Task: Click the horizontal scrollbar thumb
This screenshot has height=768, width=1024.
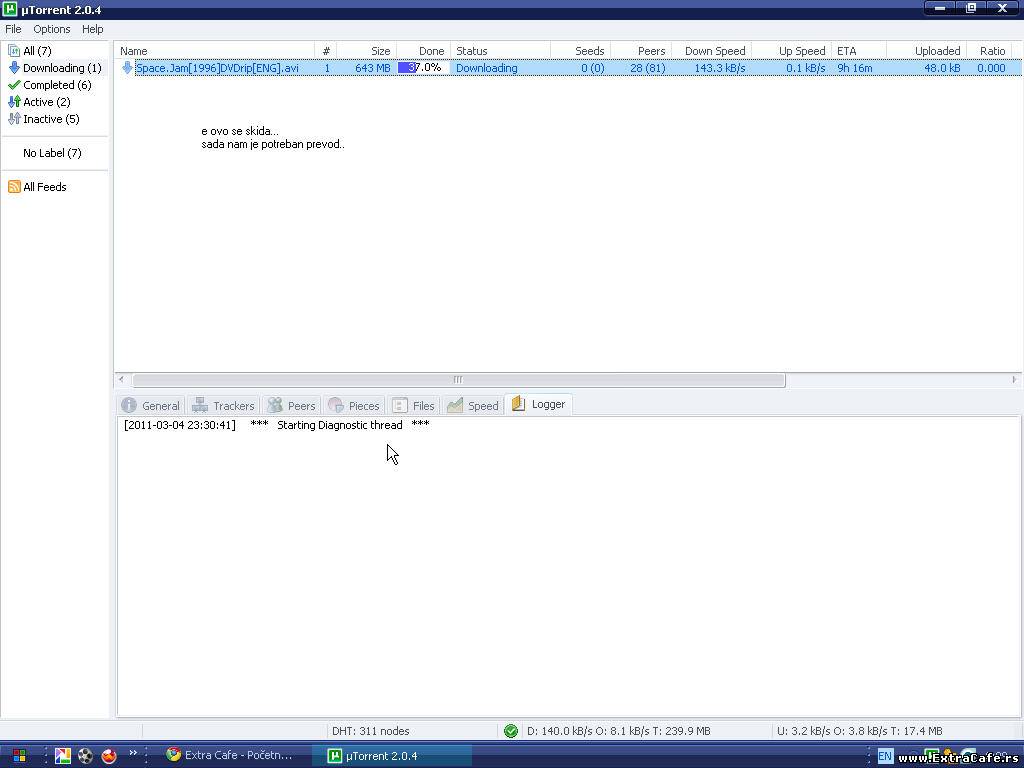Action: coord(458,379)
